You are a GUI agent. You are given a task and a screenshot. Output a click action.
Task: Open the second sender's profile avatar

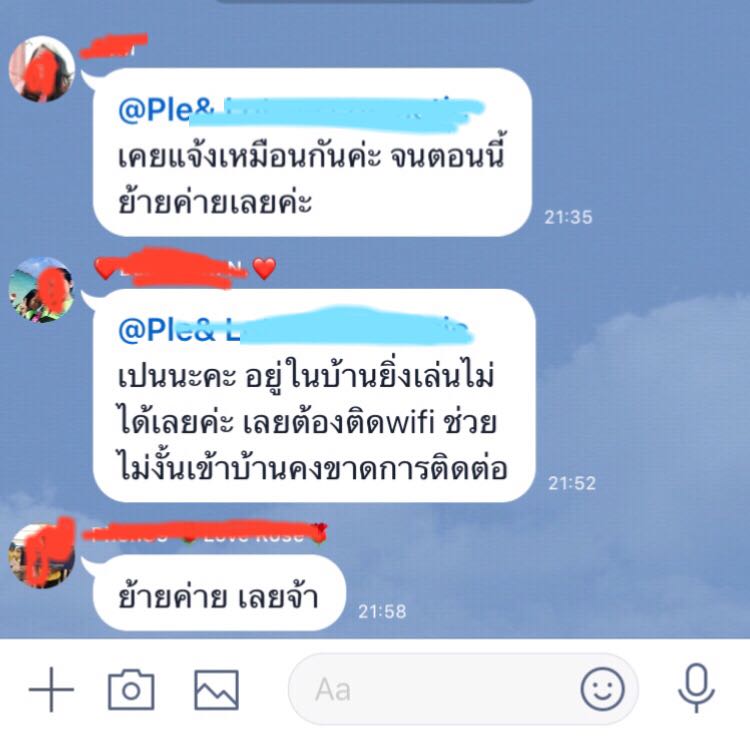click(42, 290)
